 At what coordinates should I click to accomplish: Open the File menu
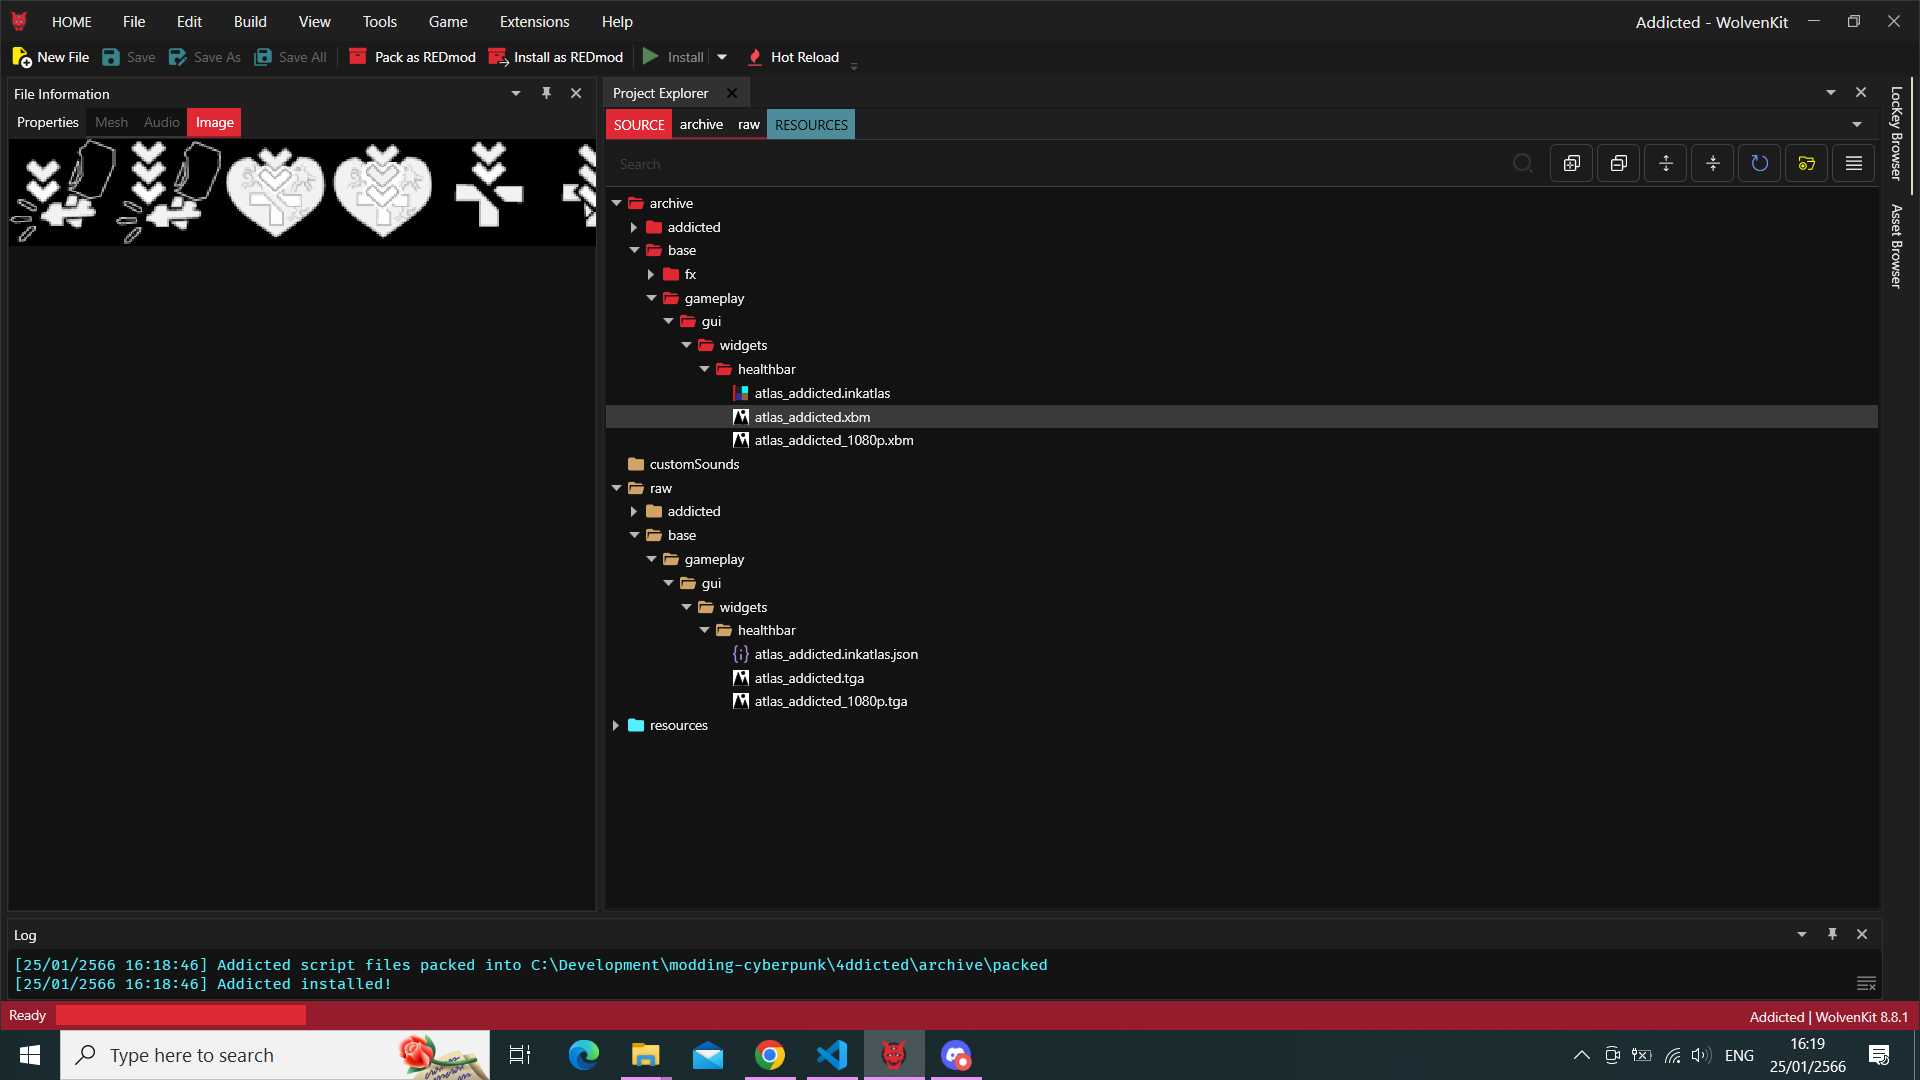point(134,22)
